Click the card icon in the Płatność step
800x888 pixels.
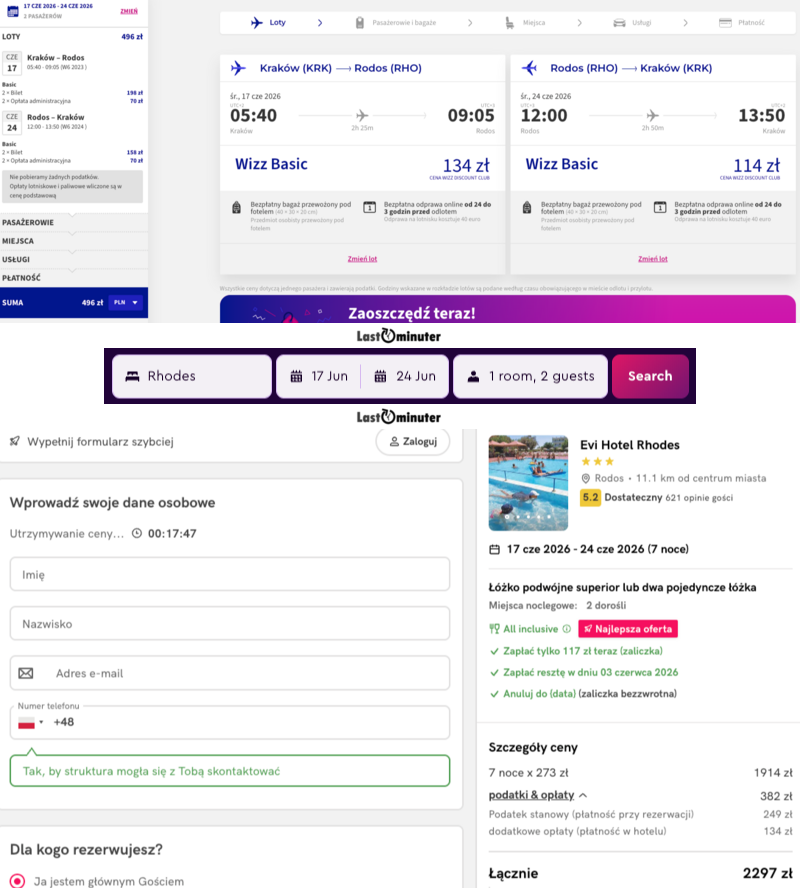tap(725, 22)
